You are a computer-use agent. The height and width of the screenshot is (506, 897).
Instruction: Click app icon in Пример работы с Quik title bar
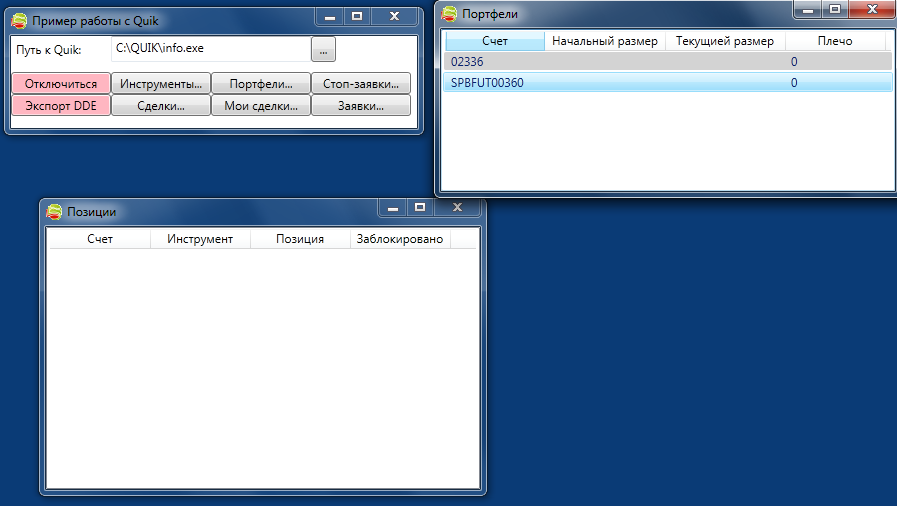[19, 21]
